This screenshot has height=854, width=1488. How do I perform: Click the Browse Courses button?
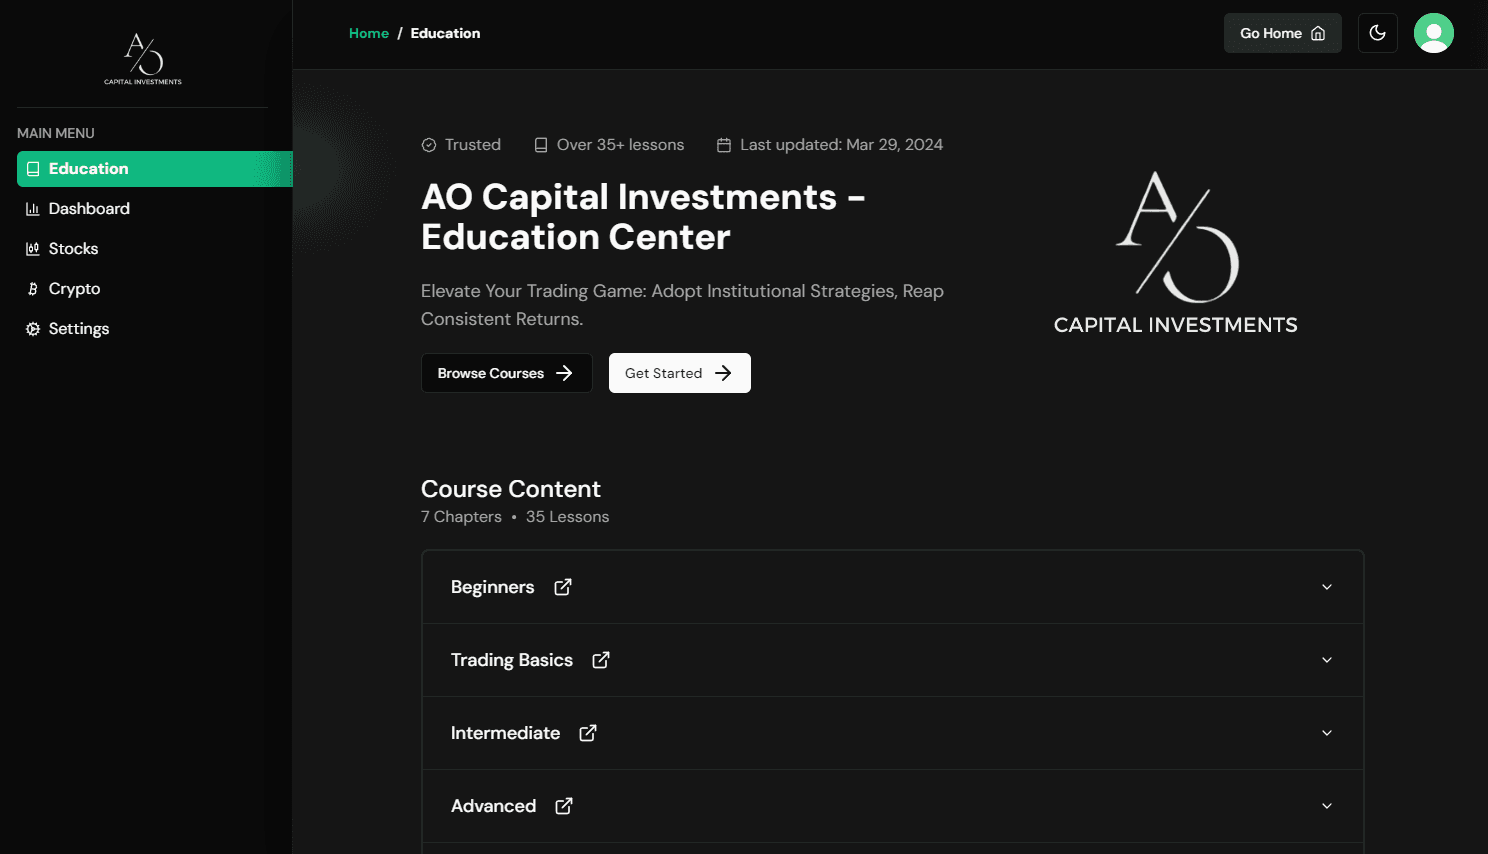pyautogui.click(x=506, y=373)
